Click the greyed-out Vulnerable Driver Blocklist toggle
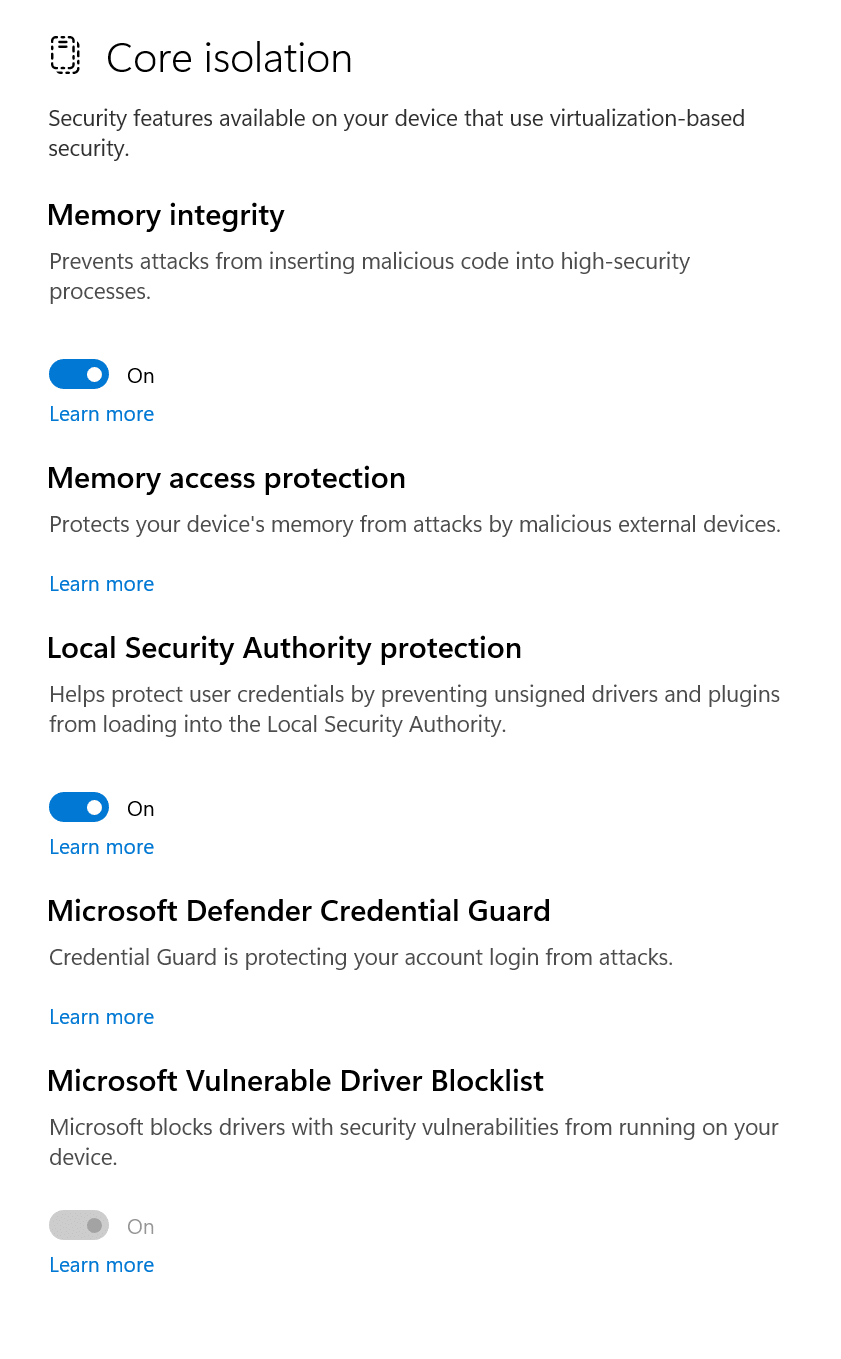Screen dimensions: 841x1359 click(x=79, y=1226)
